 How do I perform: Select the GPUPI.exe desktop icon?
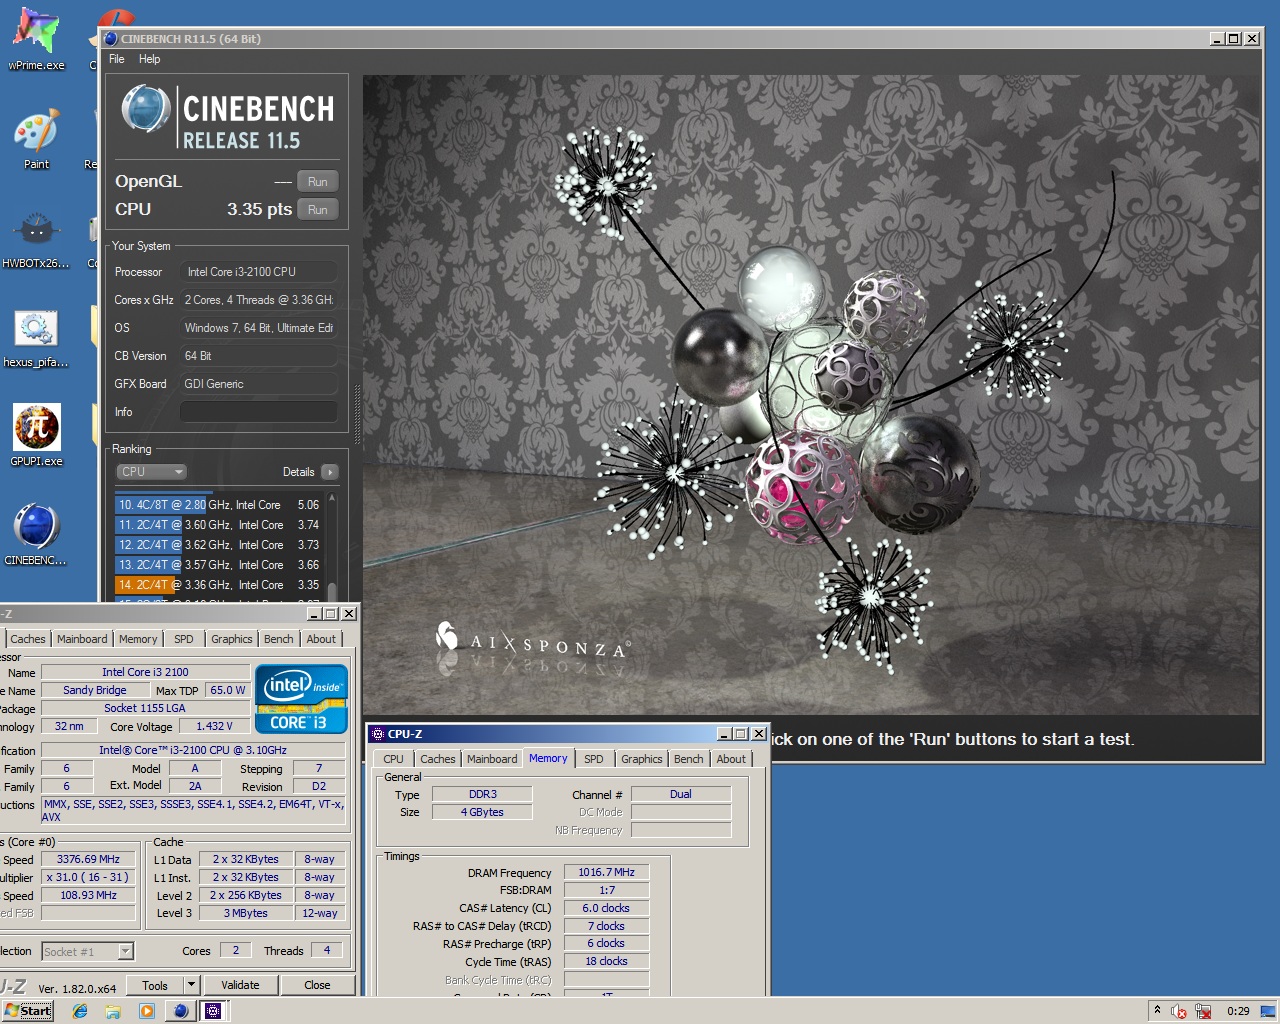click(x=36, y=436)
